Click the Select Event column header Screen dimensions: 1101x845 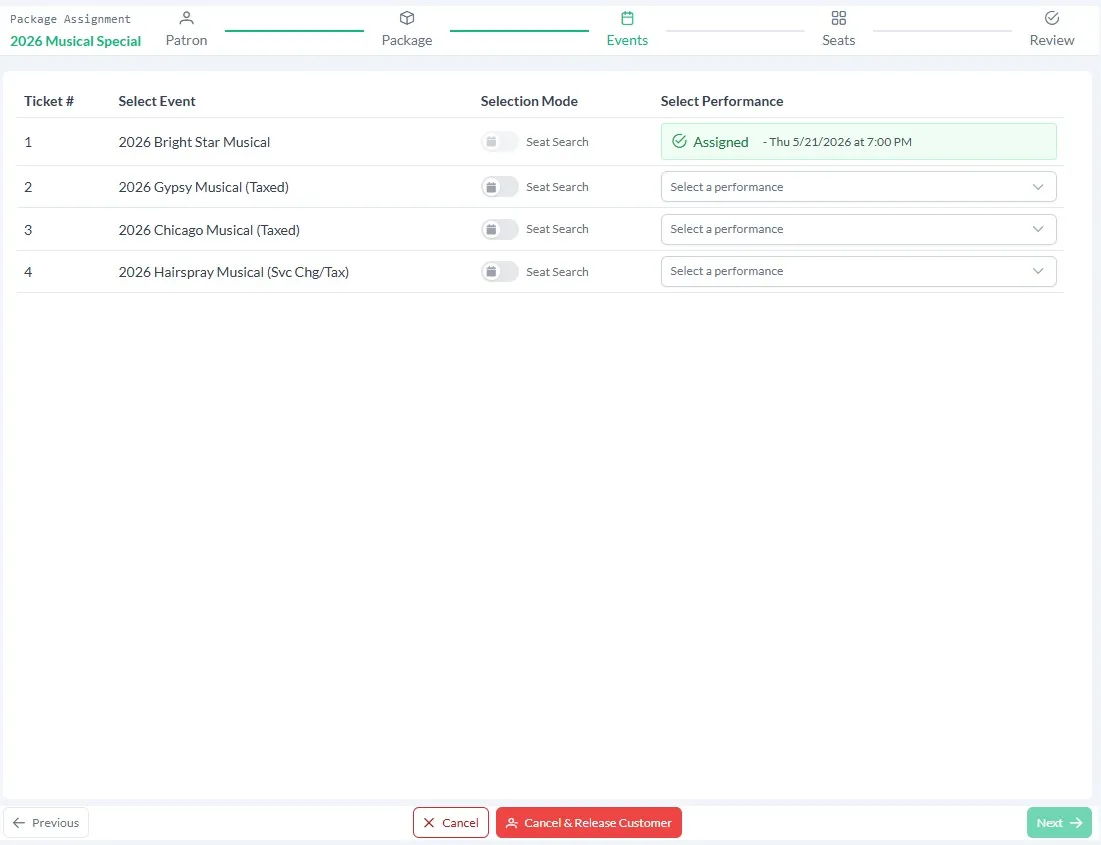pyautogui.click(x=157, y=101)
